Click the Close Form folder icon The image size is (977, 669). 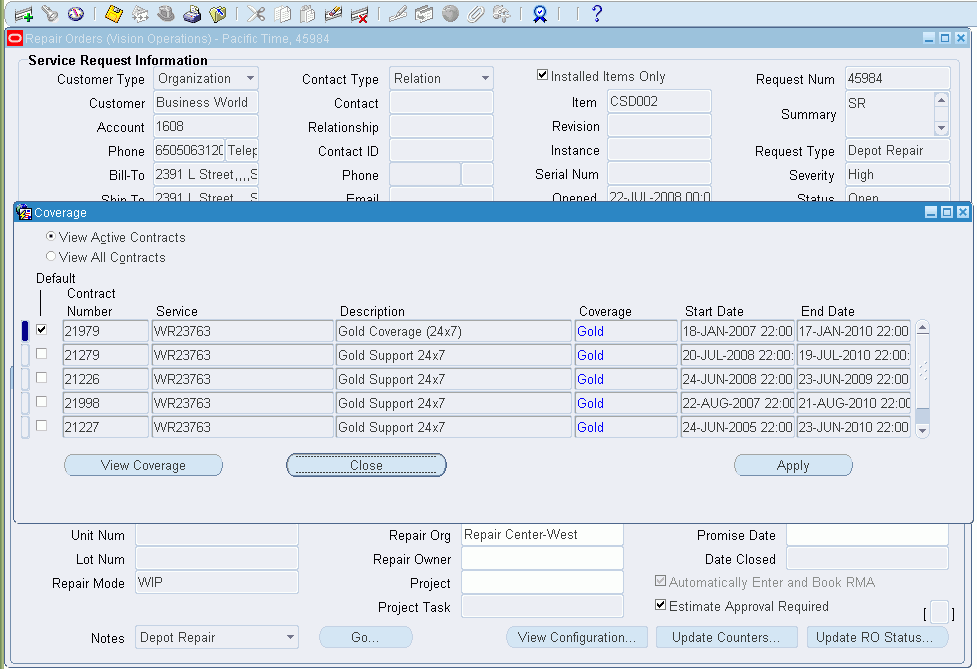(x=218, y=14)
